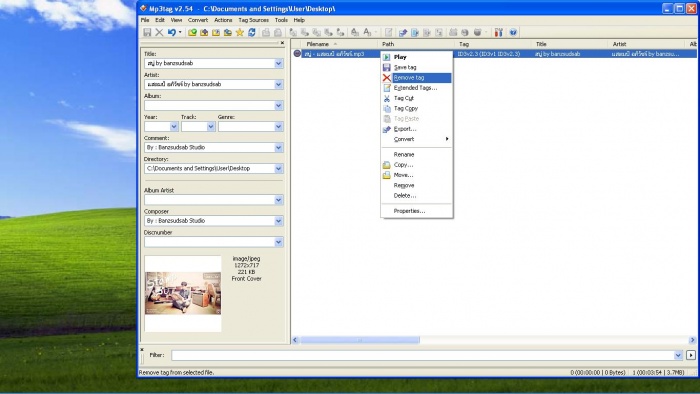Expand the Directory field dropdown
This screenshot has width=700, height=394.
point(279,169)
